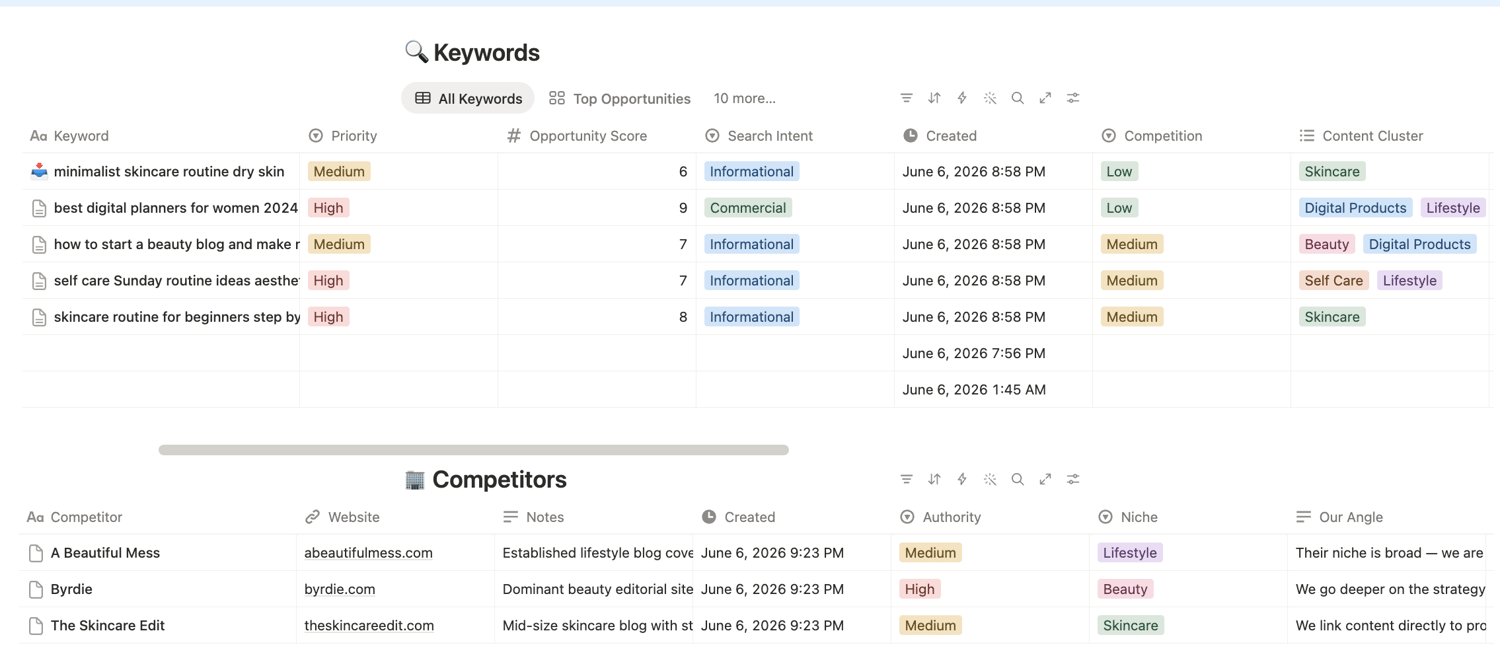Click the created date June 6, 2026 7:56 PM

[974, 353]
